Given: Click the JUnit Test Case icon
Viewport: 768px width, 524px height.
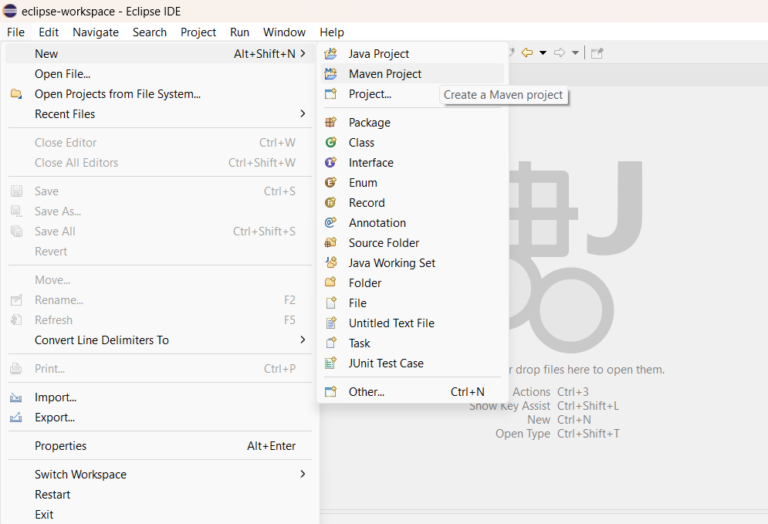Looking at the screenshot, I should point(331,363).
